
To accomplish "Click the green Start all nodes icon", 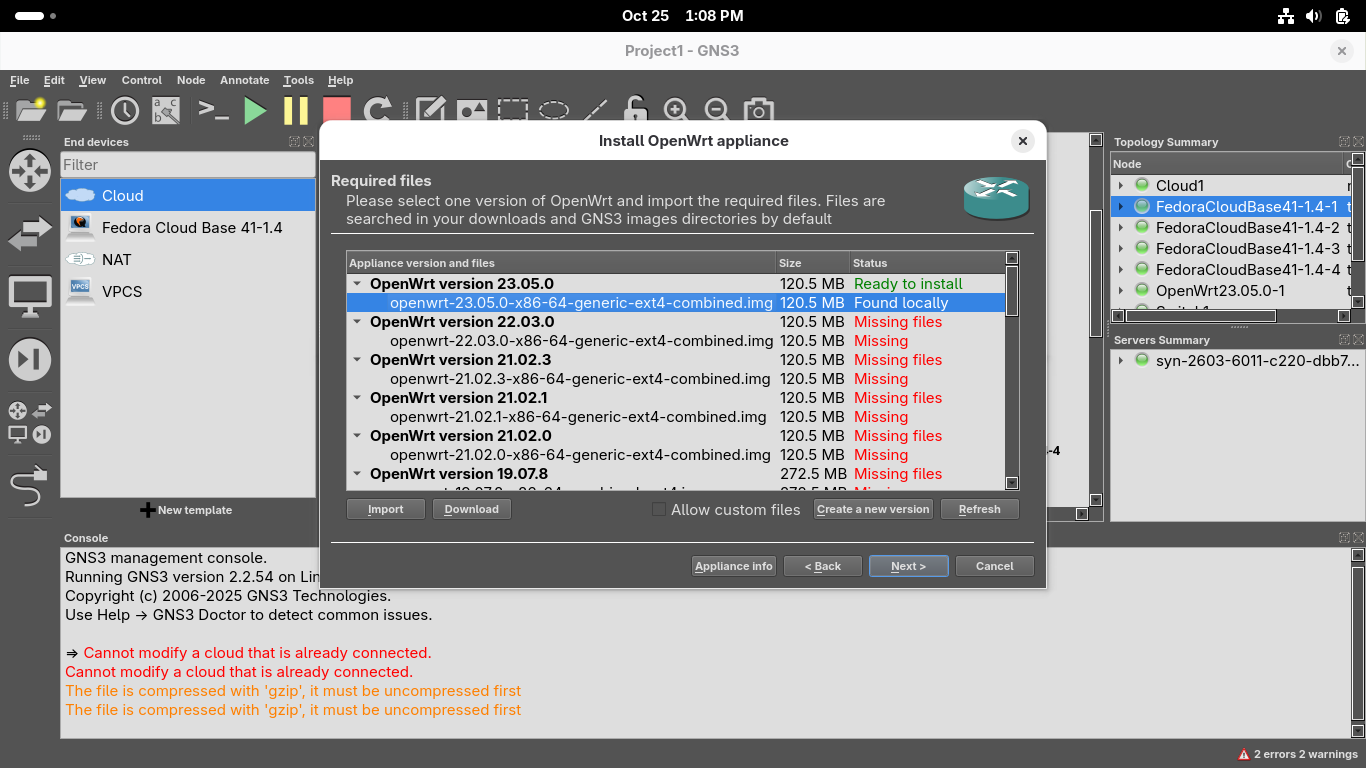I will click(x=256, y=110).
